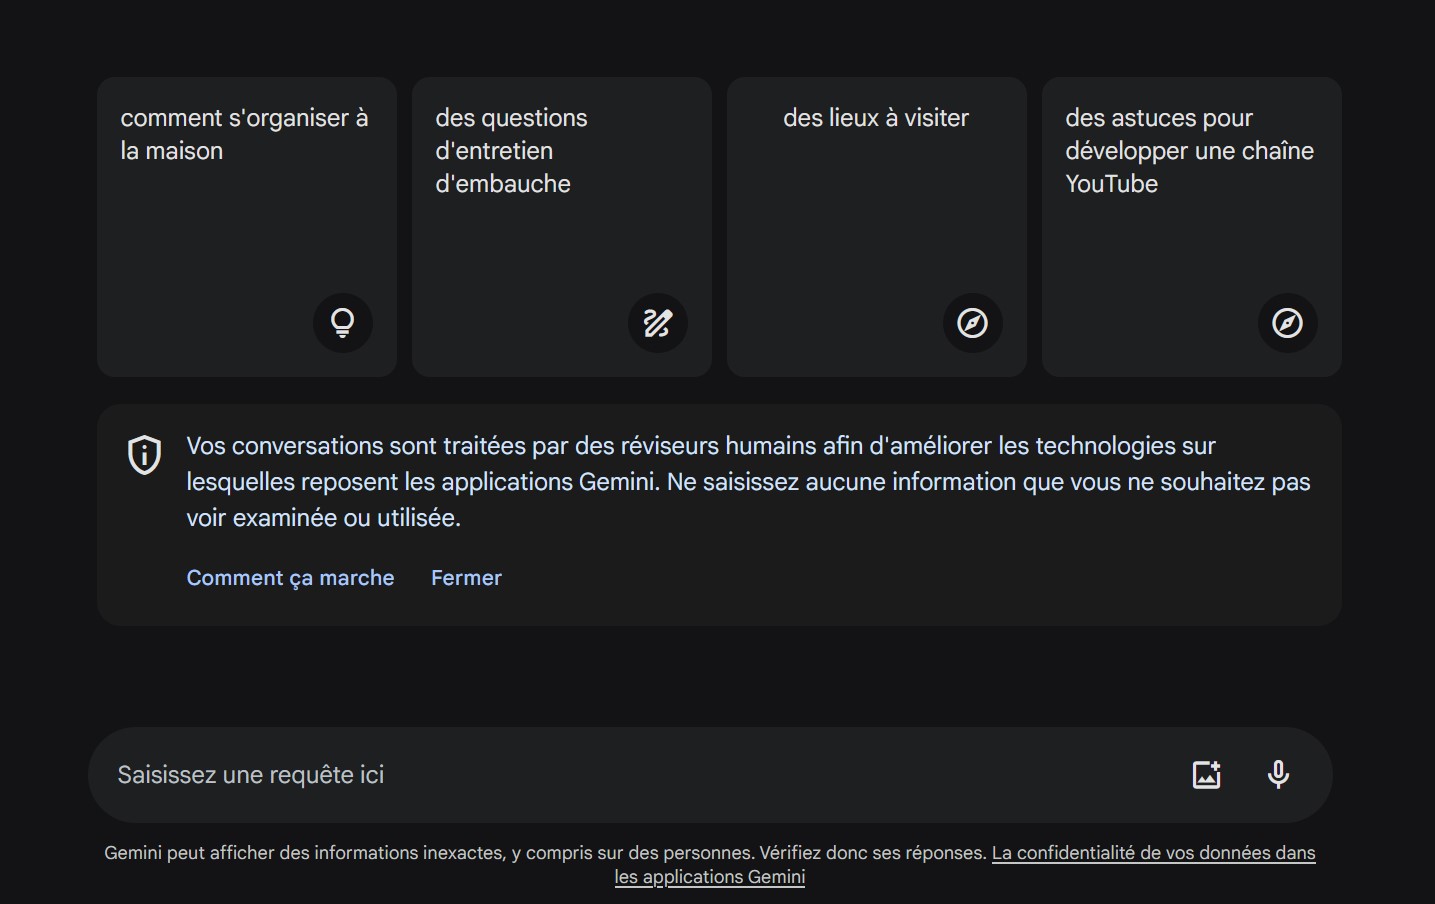Choose the 'des questions d'entretien d'embauche' suggestion text
Viewport: 1435px width, 904px height.
coord(510,150)
